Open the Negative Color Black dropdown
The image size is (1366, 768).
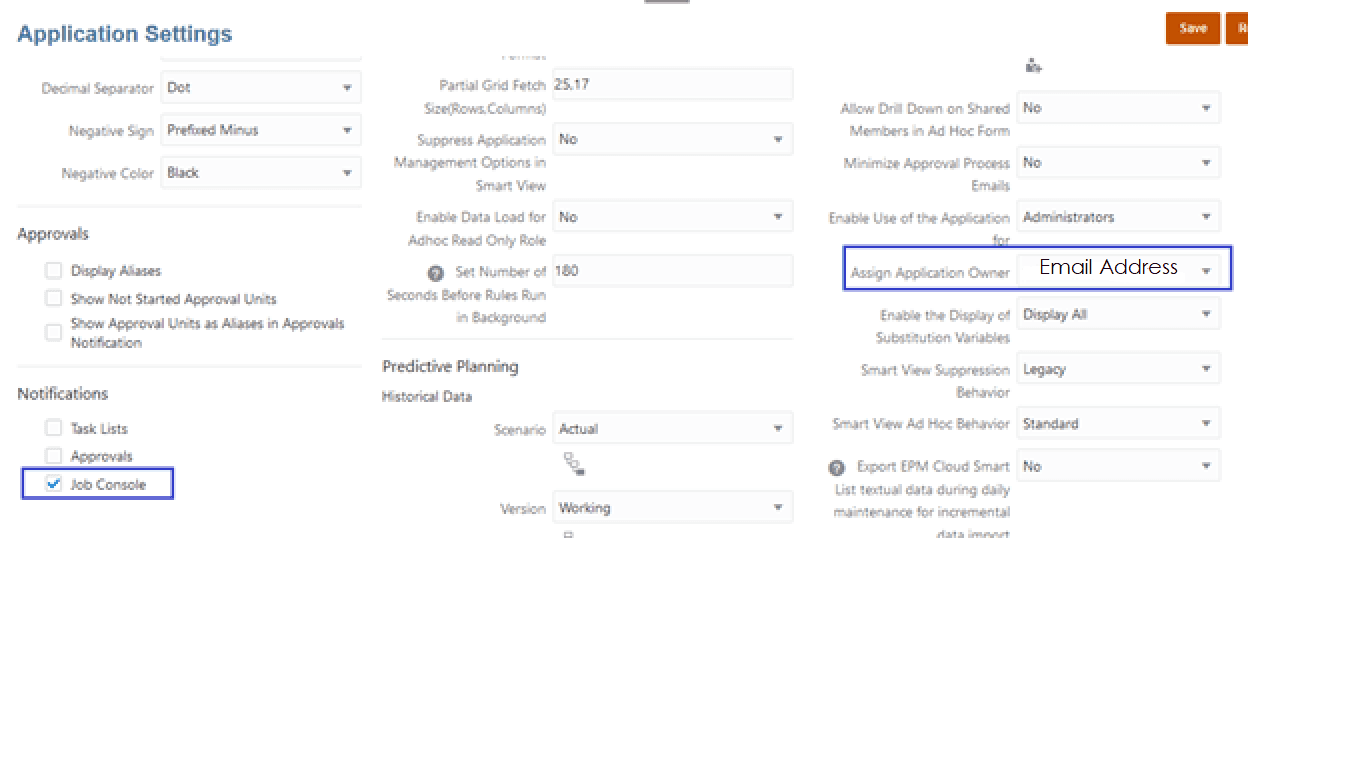click(346, 173)
